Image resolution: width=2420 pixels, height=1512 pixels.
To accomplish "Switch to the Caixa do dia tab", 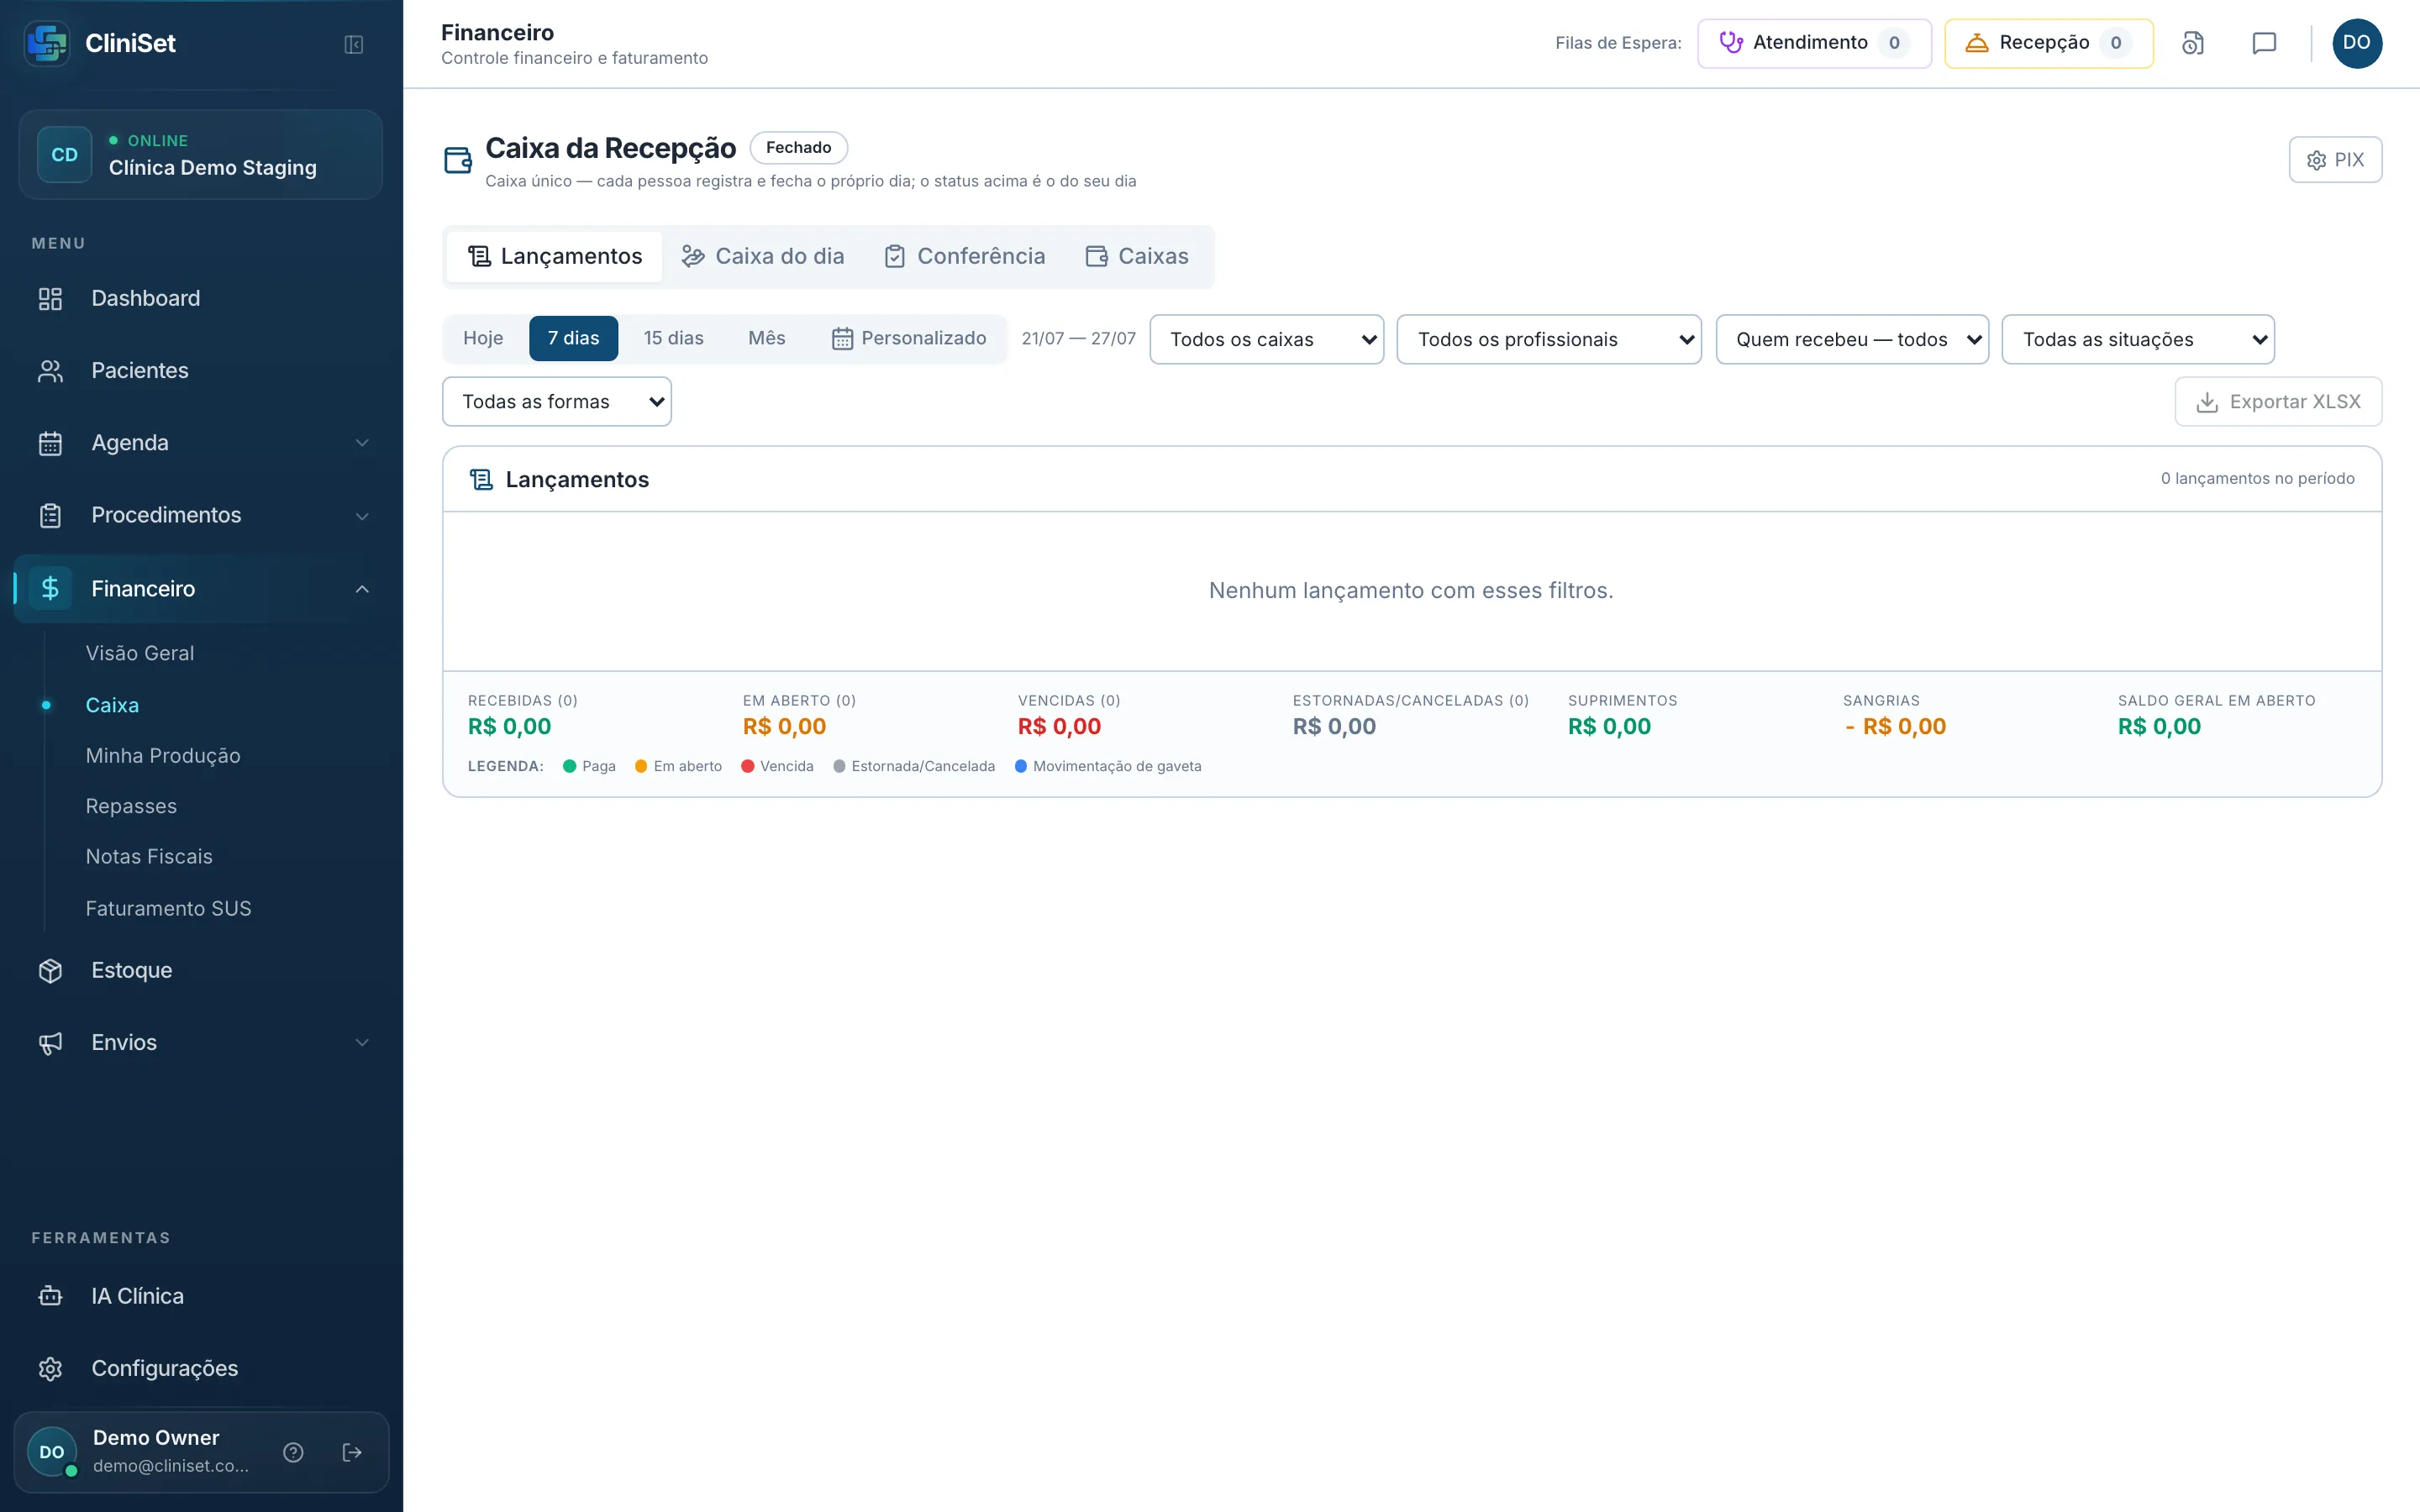I will click(762, 256).
